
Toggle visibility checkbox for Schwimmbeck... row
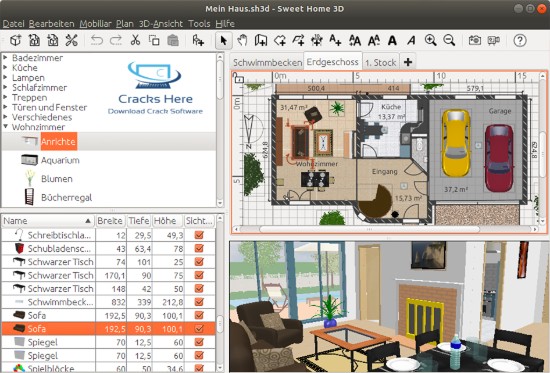199,301
